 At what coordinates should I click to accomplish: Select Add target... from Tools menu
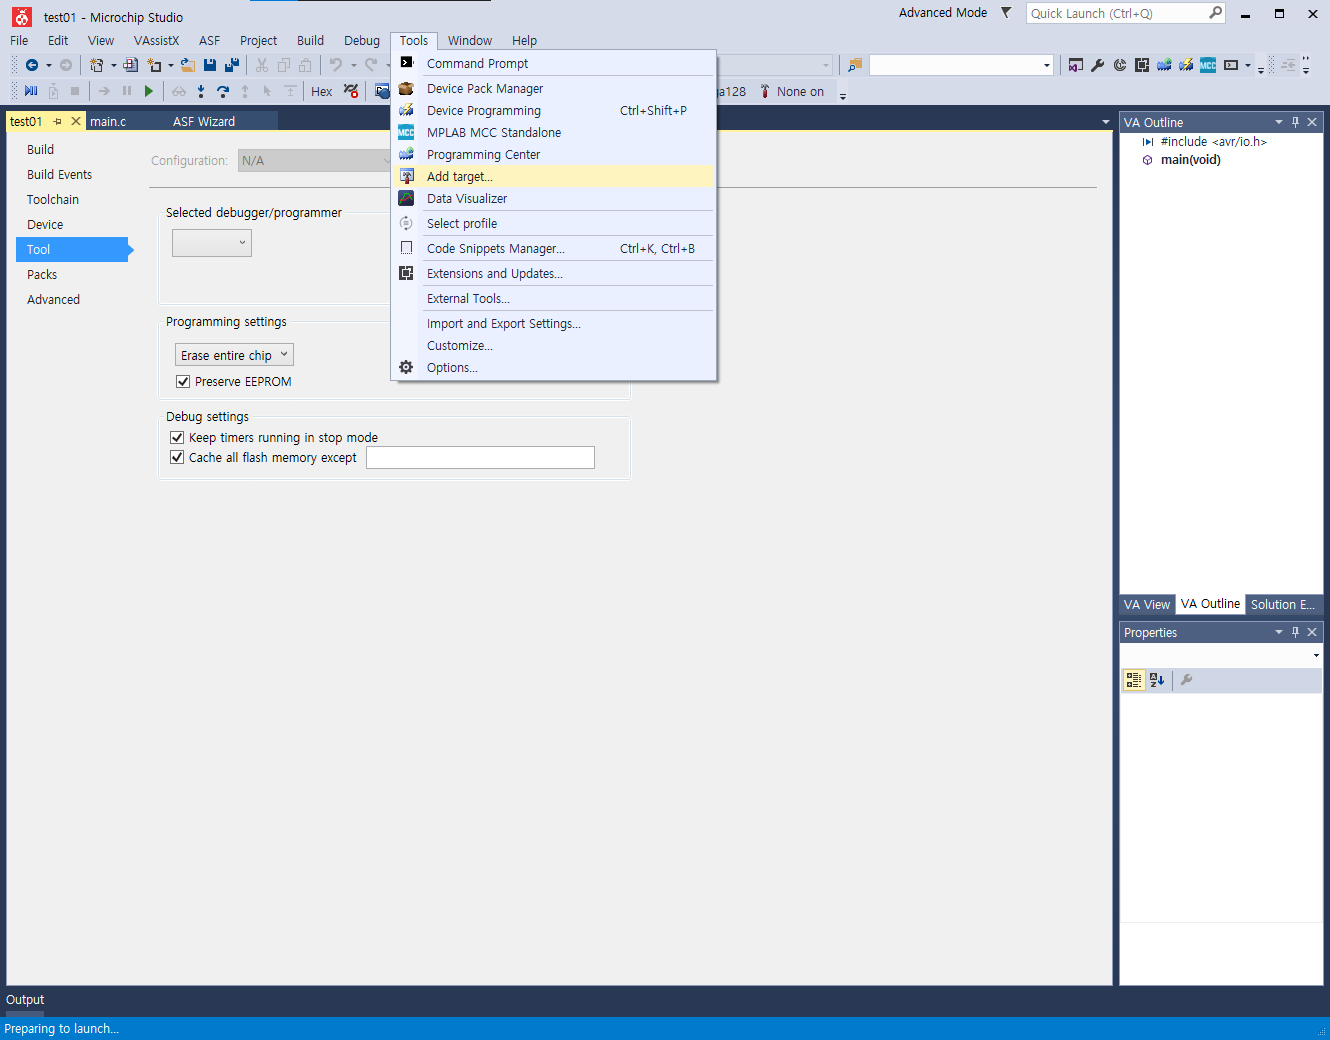(554, 176)
